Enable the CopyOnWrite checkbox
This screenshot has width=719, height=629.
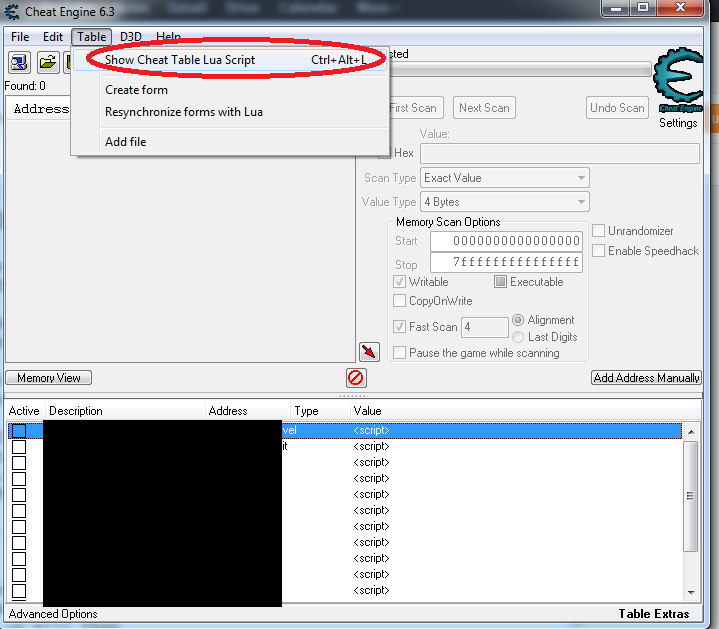coord(399,301)
